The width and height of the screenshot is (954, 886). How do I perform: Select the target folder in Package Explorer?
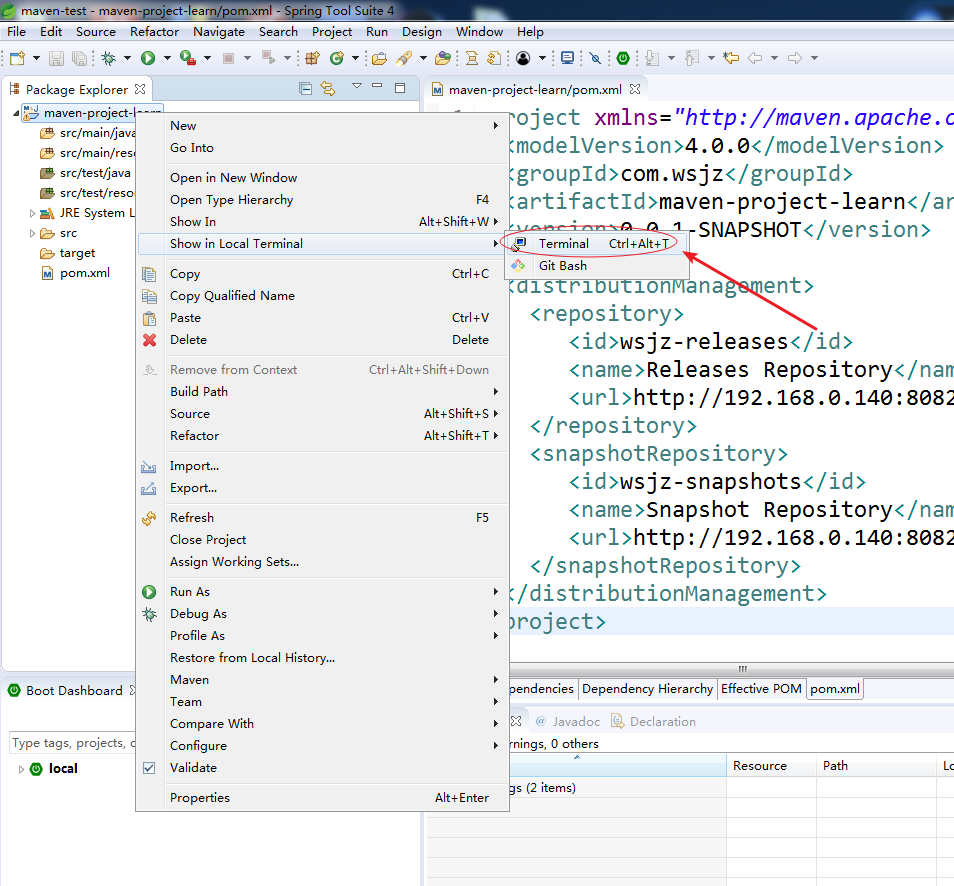pos(68,253)
